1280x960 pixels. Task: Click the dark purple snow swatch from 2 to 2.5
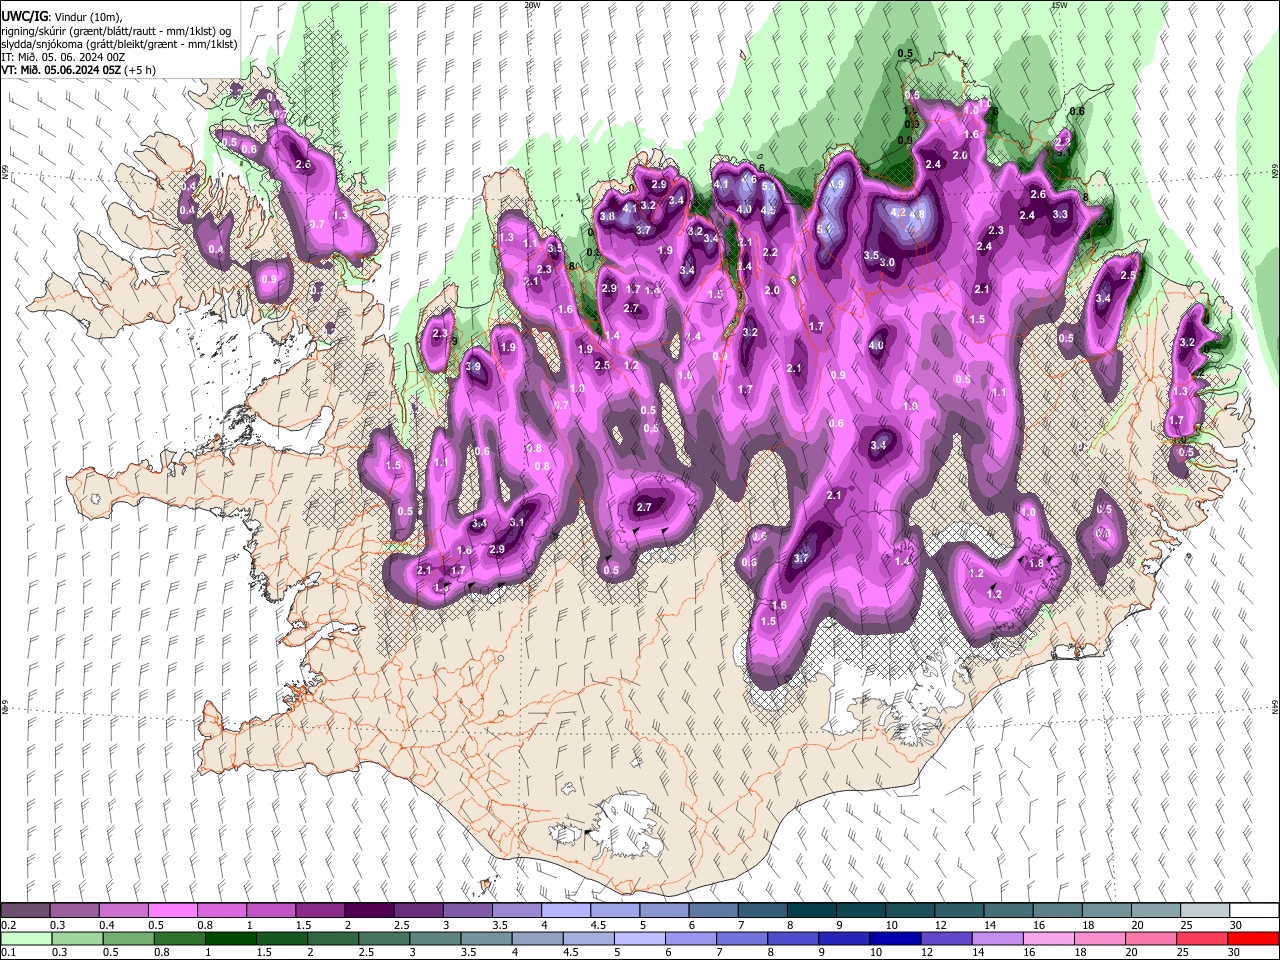(x=368, y=911)
